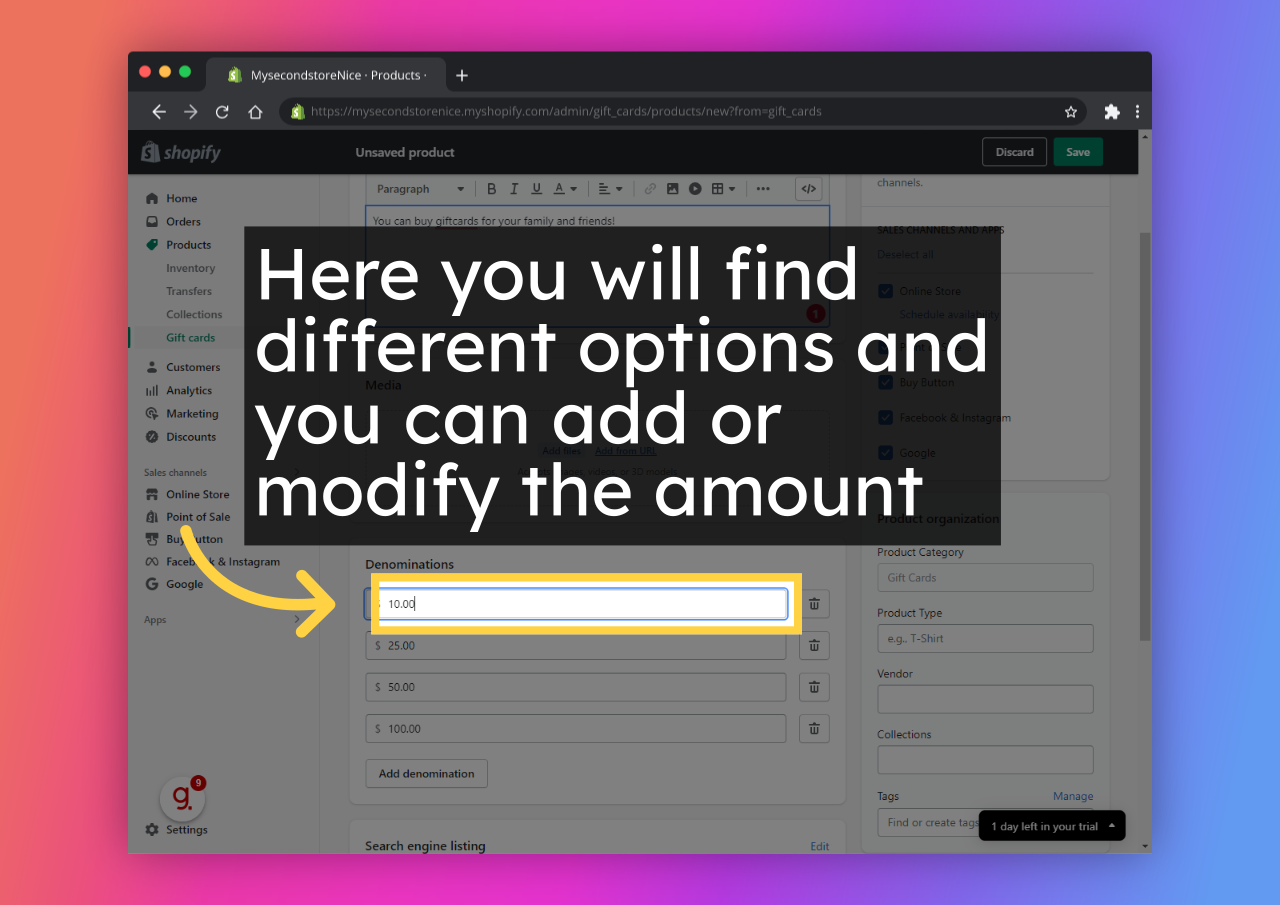
Task: Bookmark this page with star icon
Action: tap(1071, 112)
